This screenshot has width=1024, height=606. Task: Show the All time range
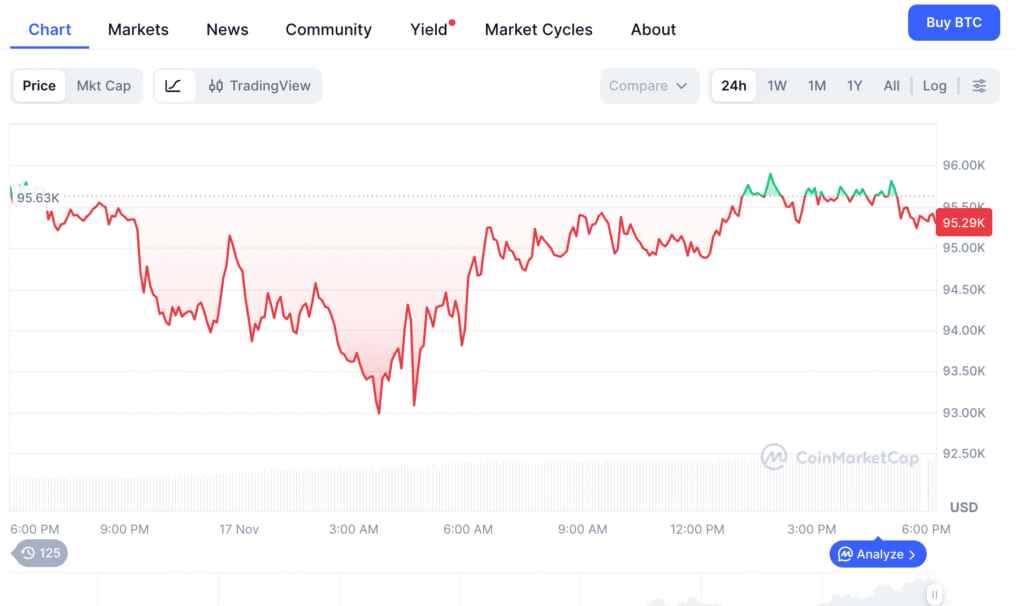891,86
